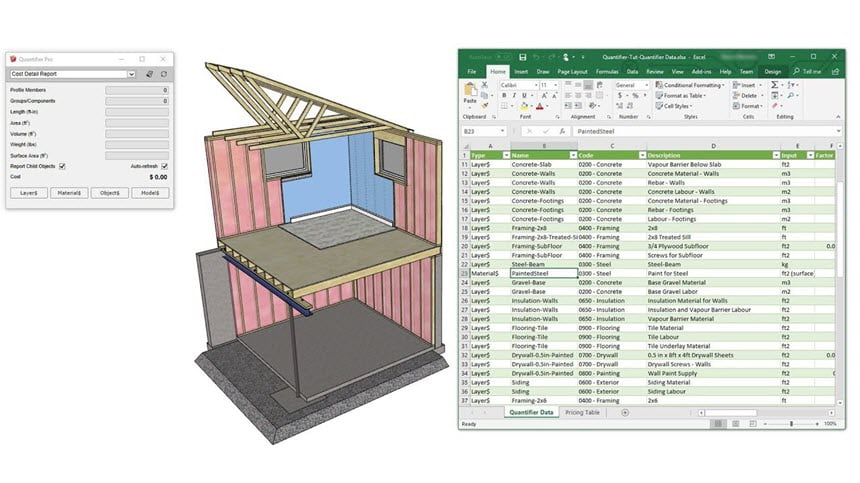Image resolution: width=860 pixels, height=483 pixels.
Task: Click the Find & Select magnifier icon
Action: (x=790, y=95)
